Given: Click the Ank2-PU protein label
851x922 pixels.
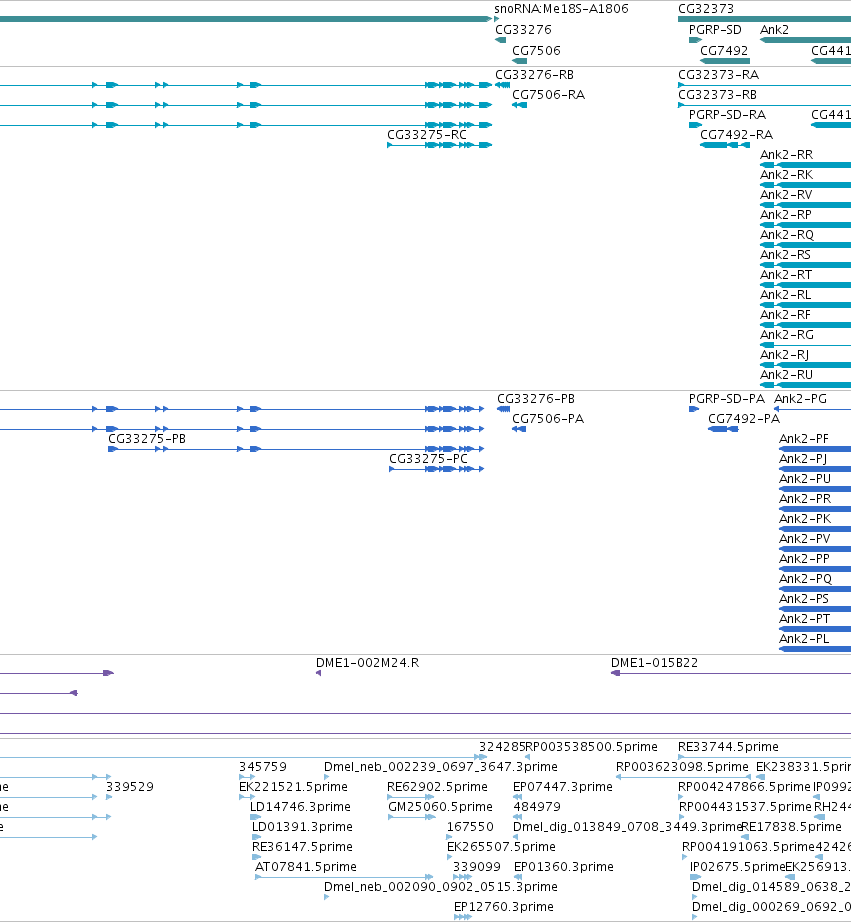Looking at the screenshot, I should 805,479.
